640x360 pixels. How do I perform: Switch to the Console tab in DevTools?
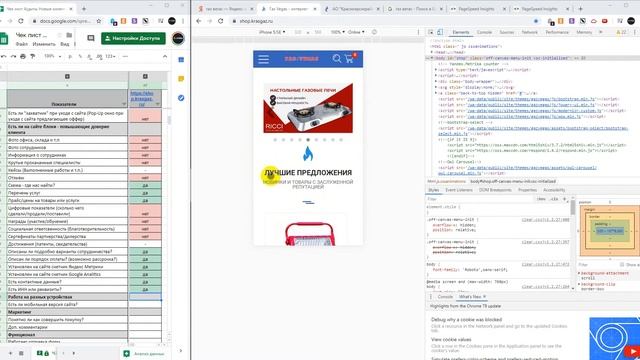coord(484,32)
